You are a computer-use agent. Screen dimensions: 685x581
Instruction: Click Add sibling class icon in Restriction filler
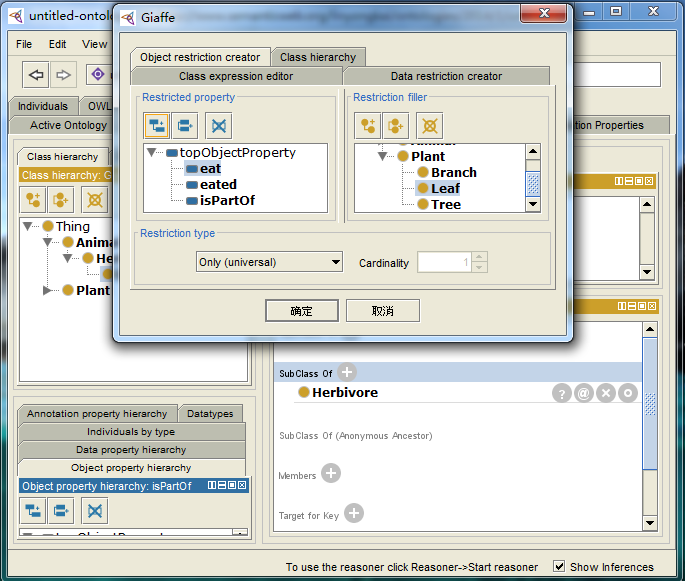click(x=395, y=126)
